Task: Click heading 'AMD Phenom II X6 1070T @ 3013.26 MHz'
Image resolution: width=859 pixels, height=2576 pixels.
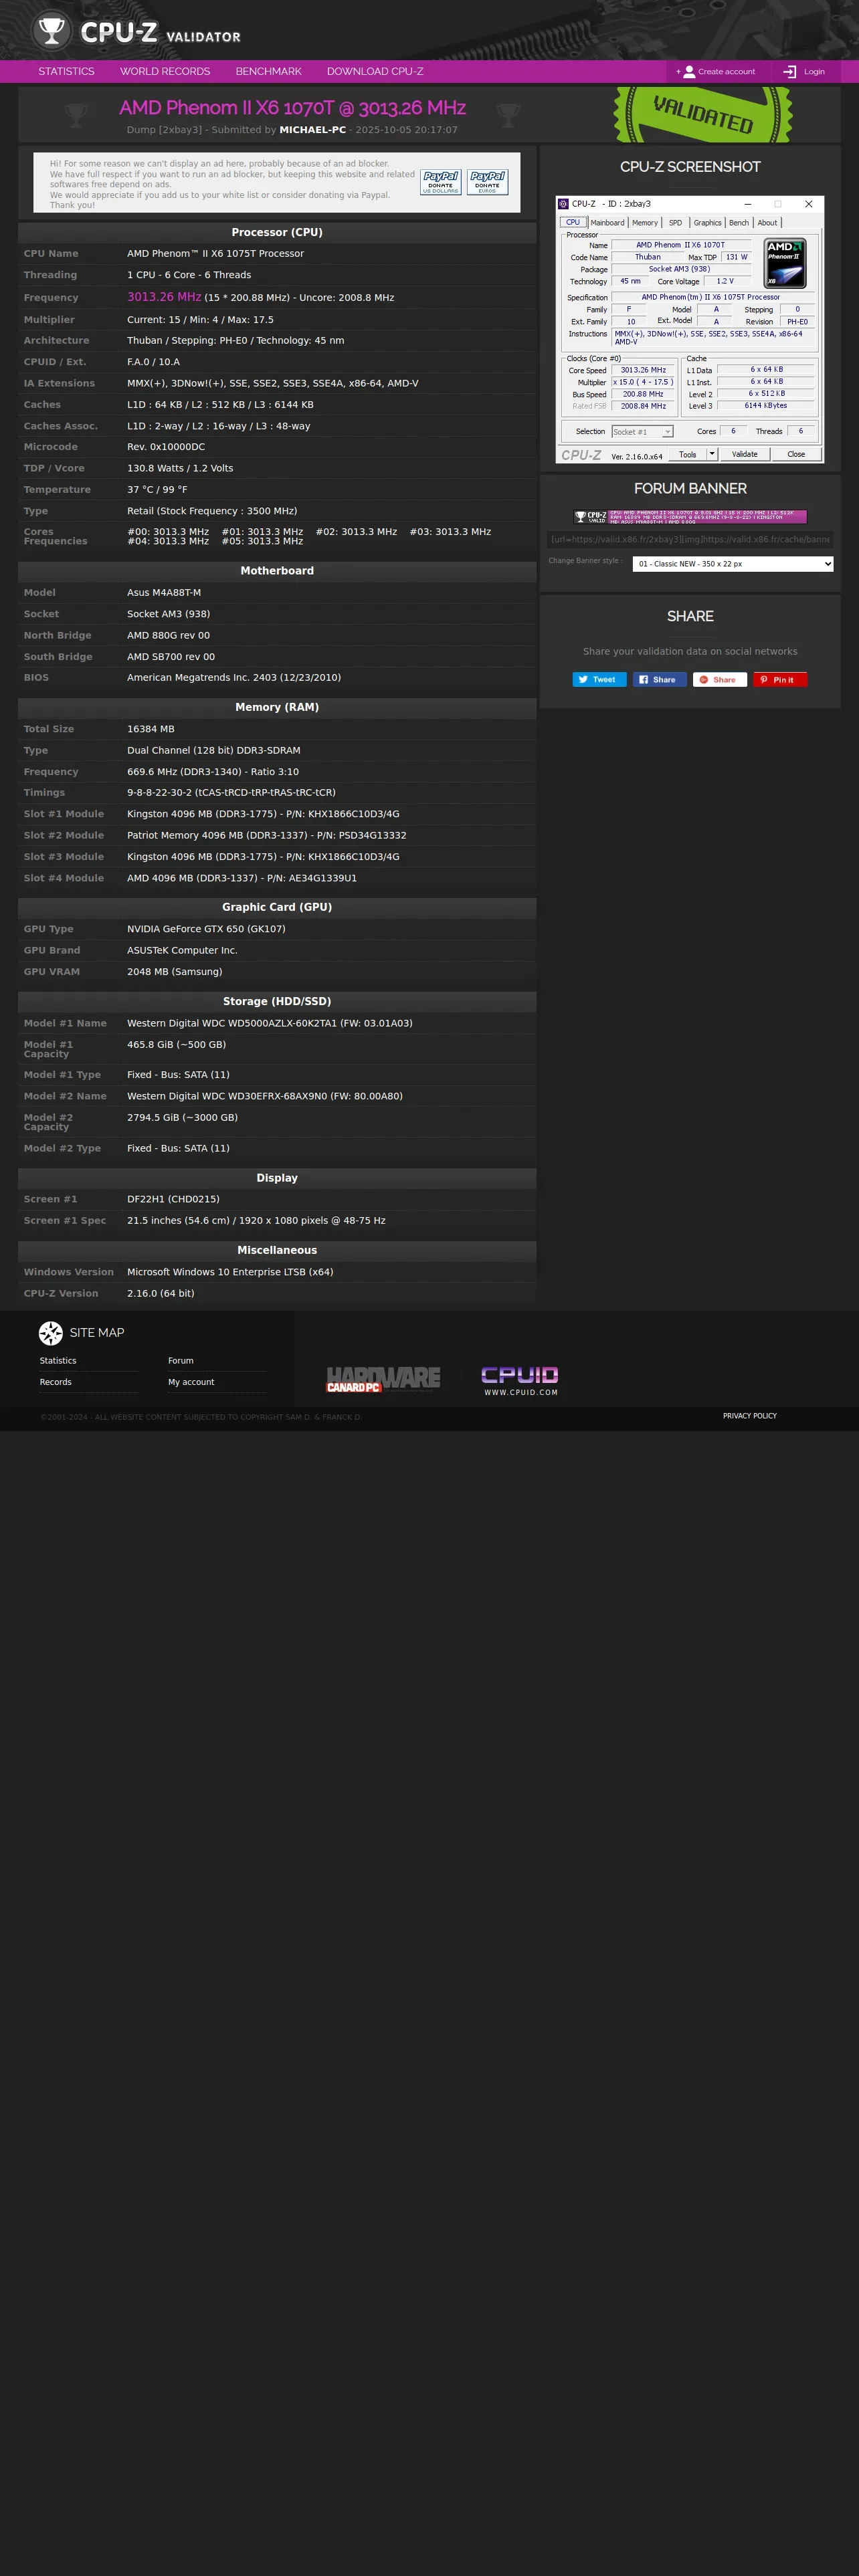Action: pyautogui.click(x=293, y=108)
